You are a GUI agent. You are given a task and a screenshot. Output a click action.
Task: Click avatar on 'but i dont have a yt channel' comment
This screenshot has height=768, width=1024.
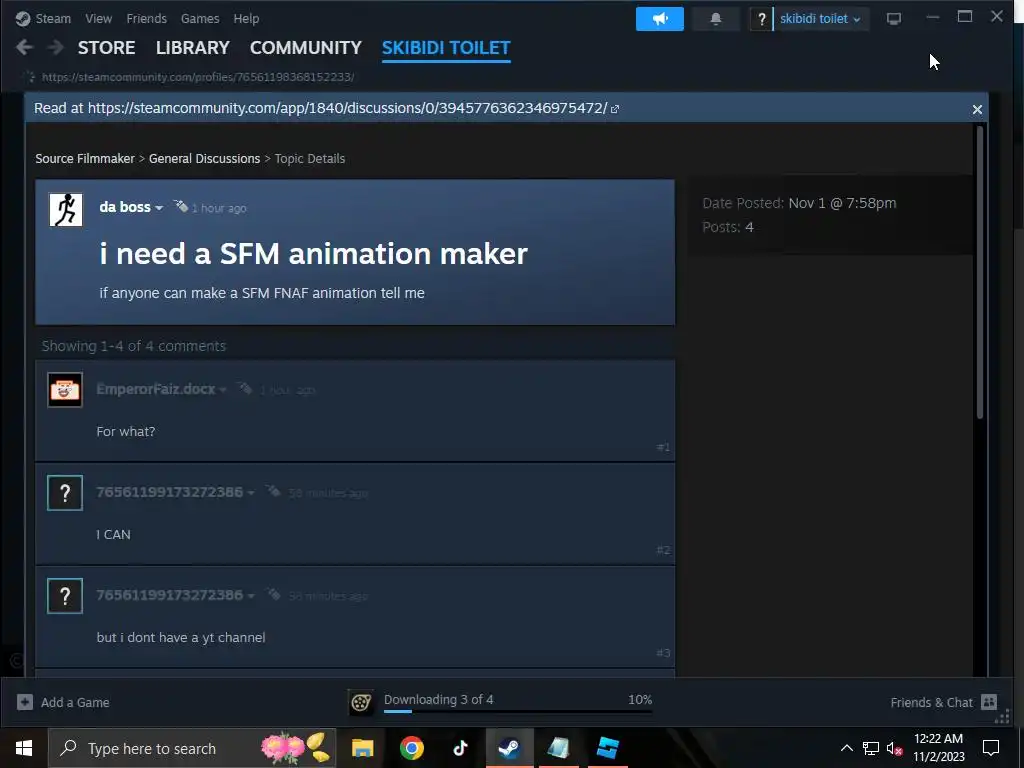point(65,596)
